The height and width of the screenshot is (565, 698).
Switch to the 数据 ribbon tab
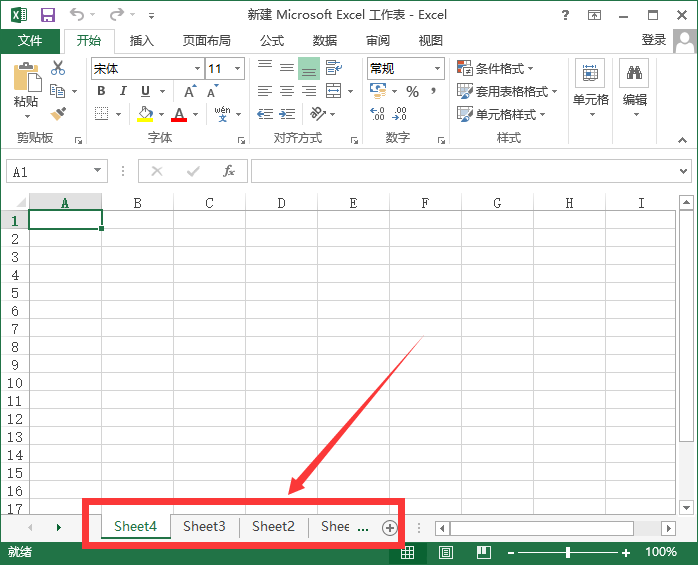(x=325, y=41)
